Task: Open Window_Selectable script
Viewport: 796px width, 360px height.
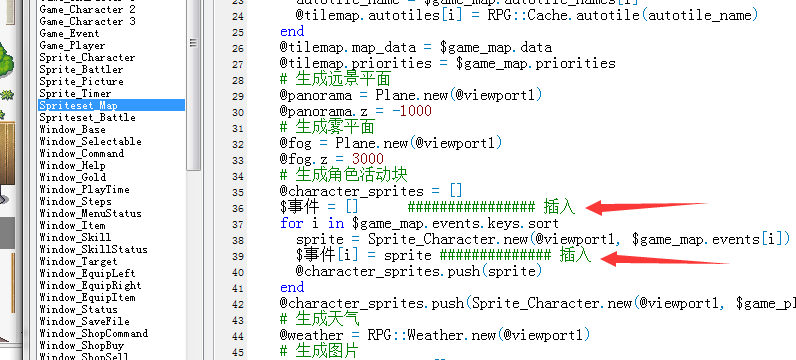Action: click(x=90, y=141)
